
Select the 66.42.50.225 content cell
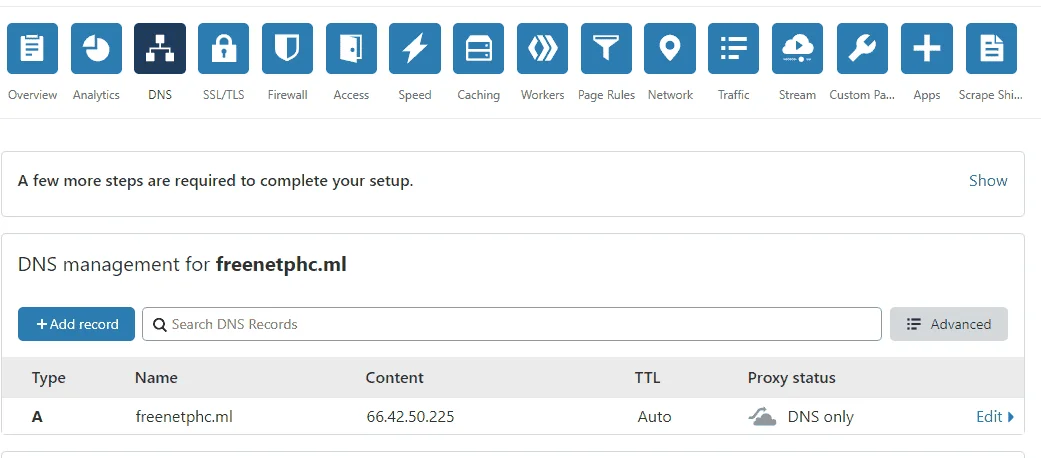(x=410, y=417)
